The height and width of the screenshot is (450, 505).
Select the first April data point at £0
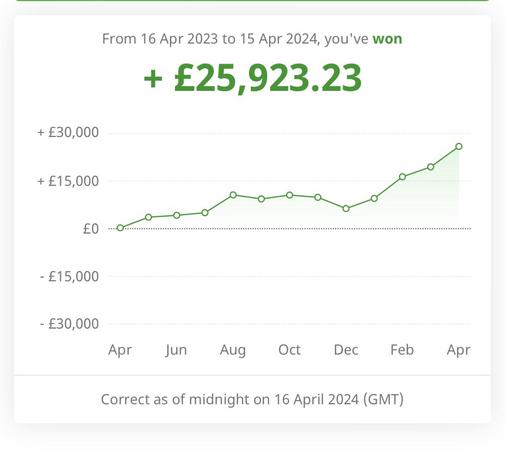tap(120, 228)
